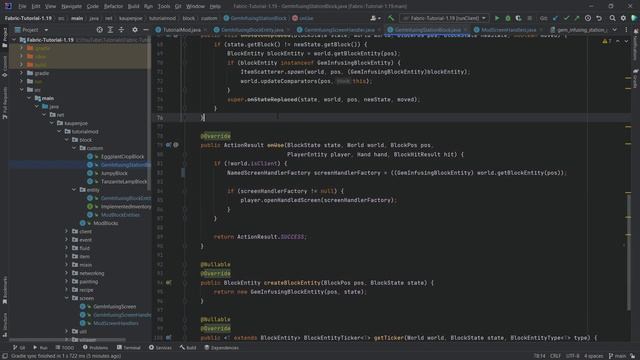
Task: Open EggplantCropBlock in project tree
Action: point(122,157)
